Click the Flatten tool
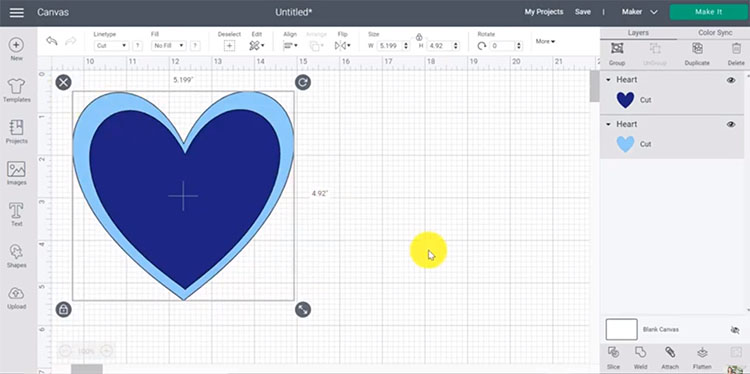This screenshot has height=374, width=750. 702,359
